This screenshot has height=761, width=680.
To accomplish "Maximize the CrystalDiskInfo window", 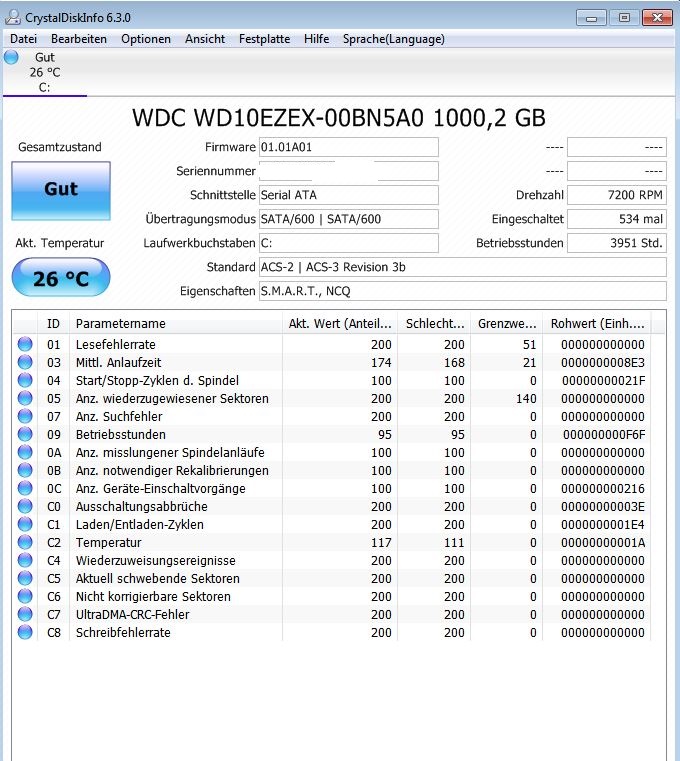I will [624, 18].
